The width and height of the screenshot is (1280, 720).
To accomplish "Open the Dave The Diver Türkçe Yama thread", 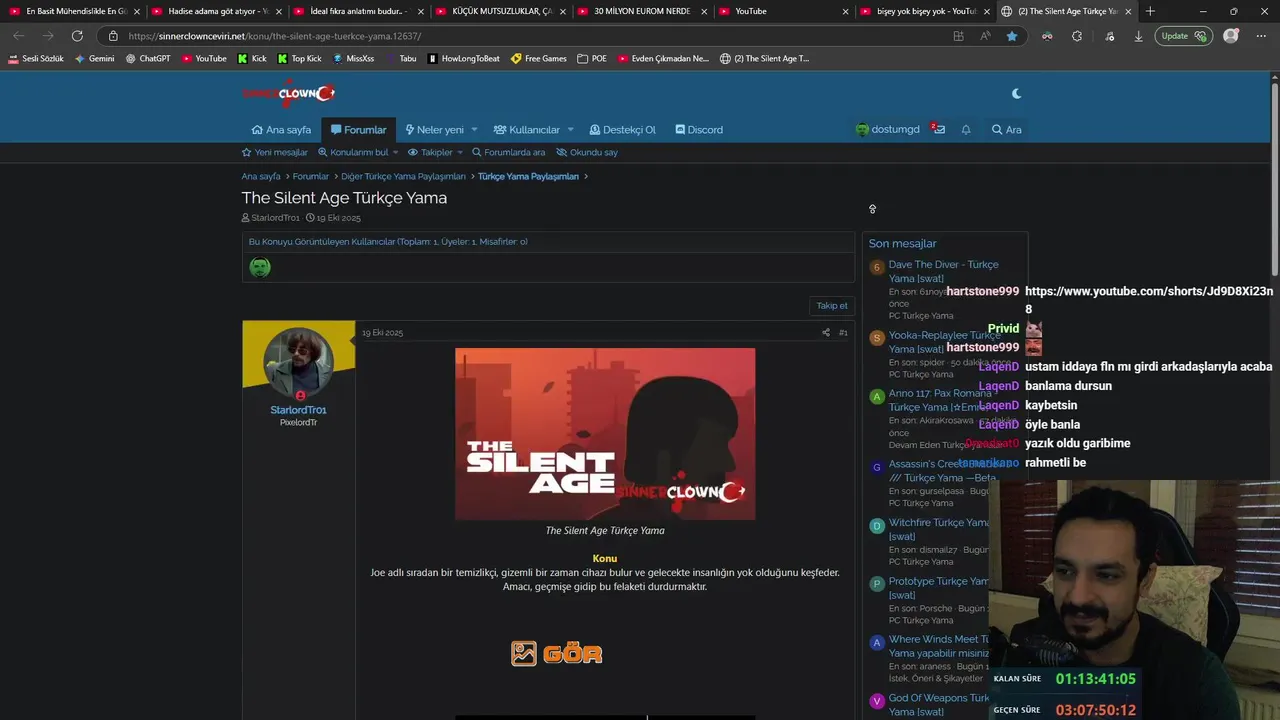I will tap(943, 271).
